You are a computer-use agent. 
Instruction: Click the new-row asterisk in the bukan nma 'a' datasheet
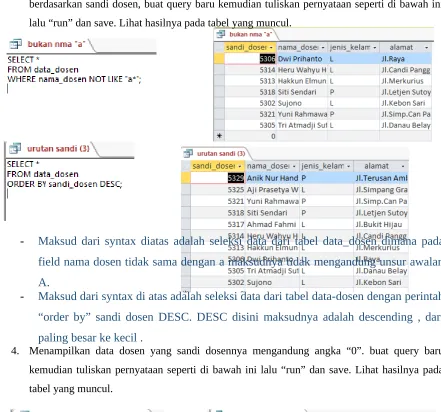(219, 136)
